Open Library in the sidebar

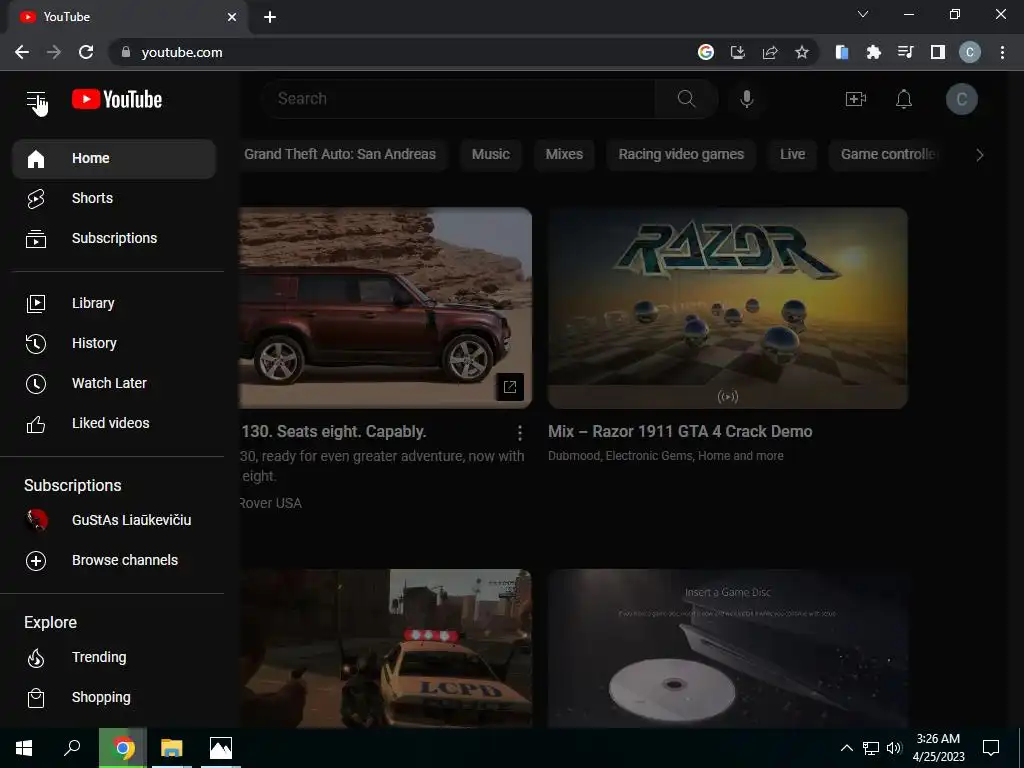click(114, 304)
